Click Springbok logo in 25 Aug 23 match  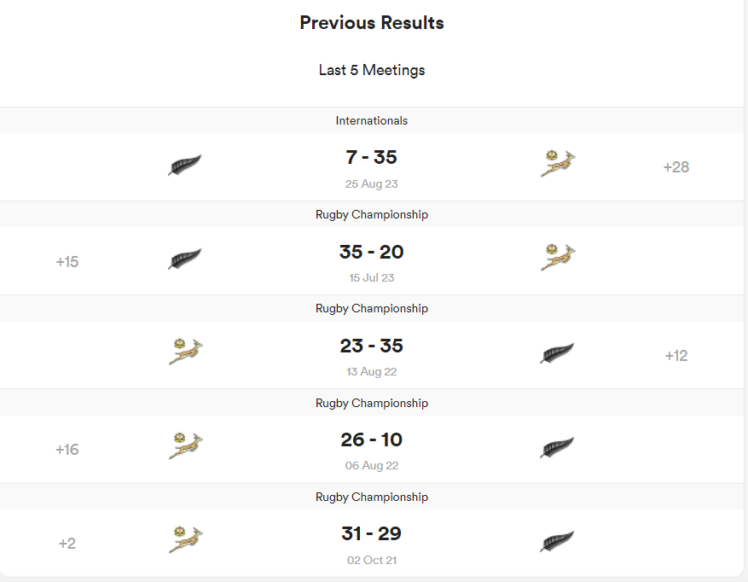coord(557,163)
